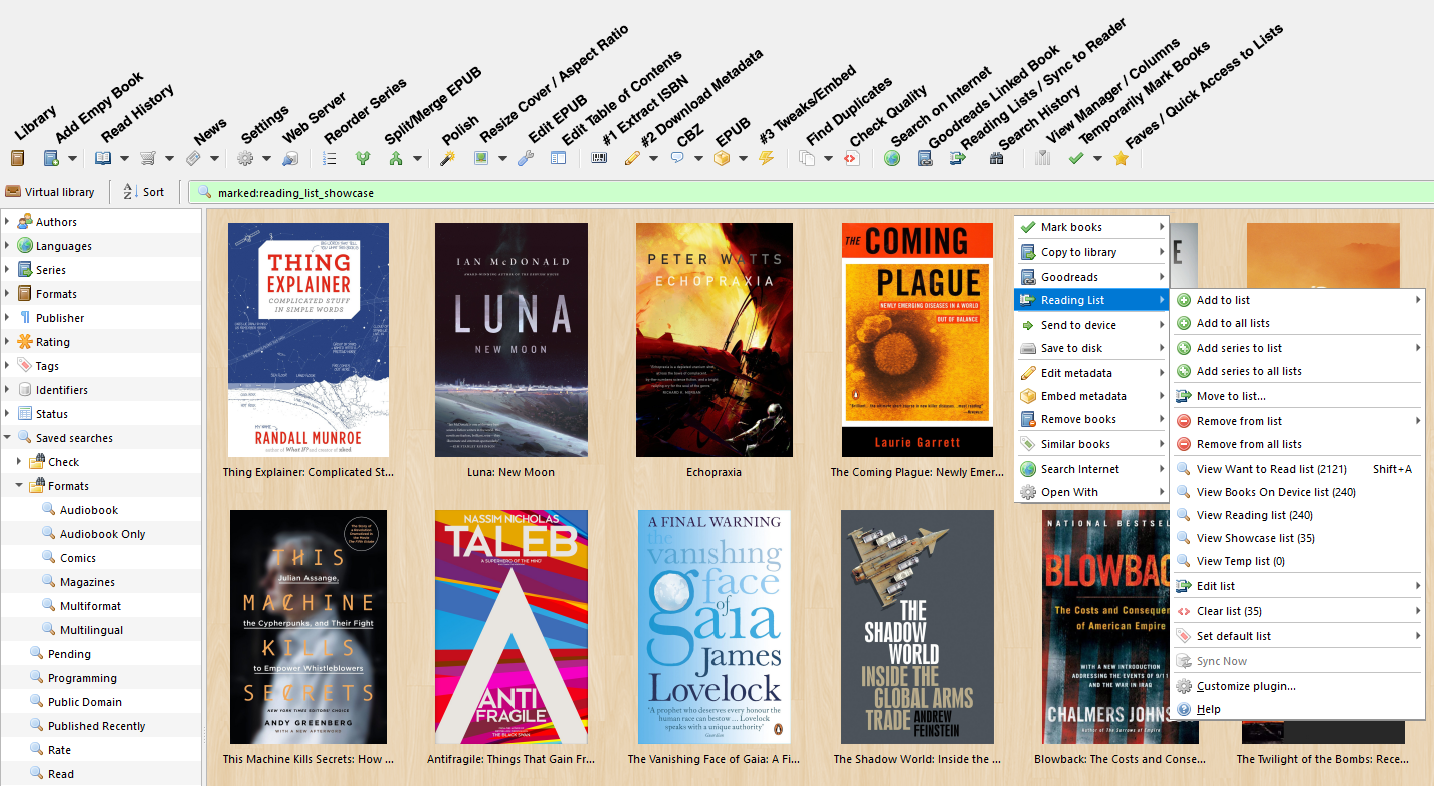Click the Library book icon in toolbar
The image size is (1434, 786).
[17, 158]
